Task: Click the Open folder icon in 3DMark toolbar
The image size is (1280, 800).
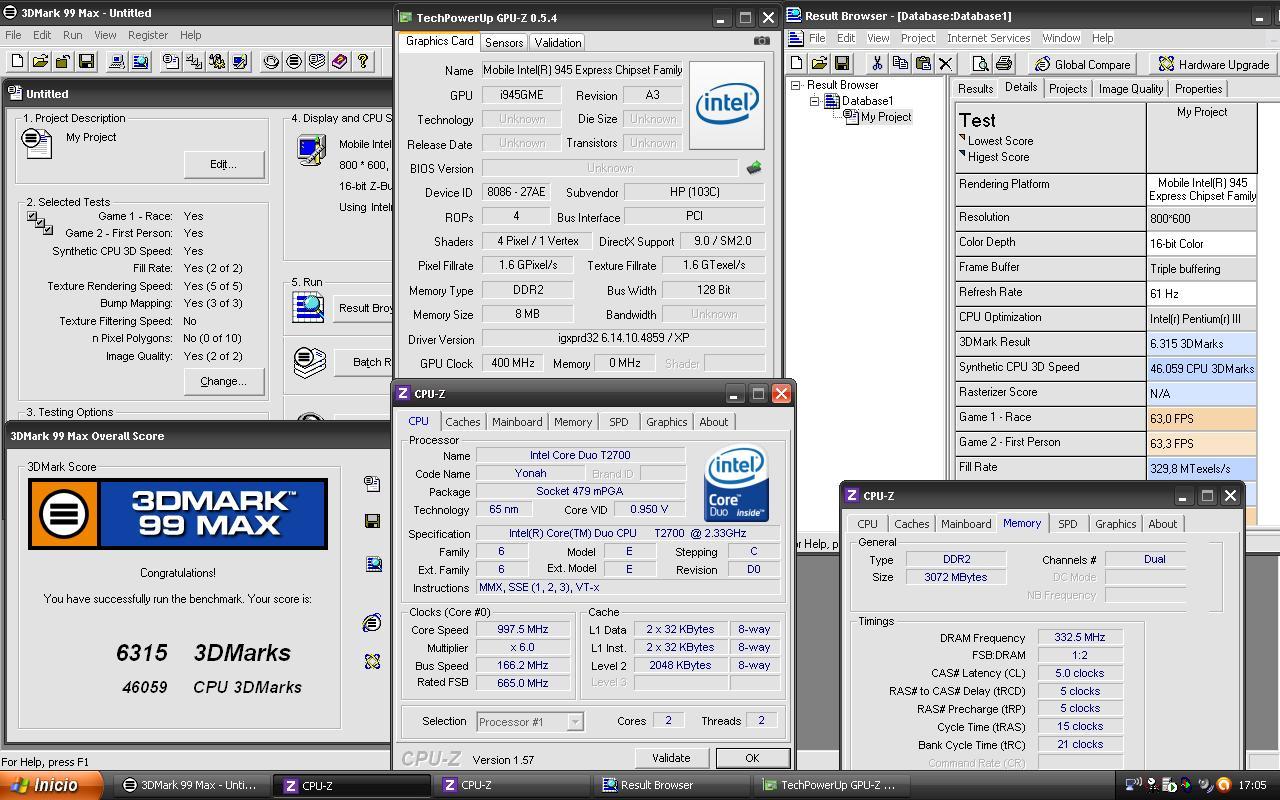Action: click(x=40, y=62)
